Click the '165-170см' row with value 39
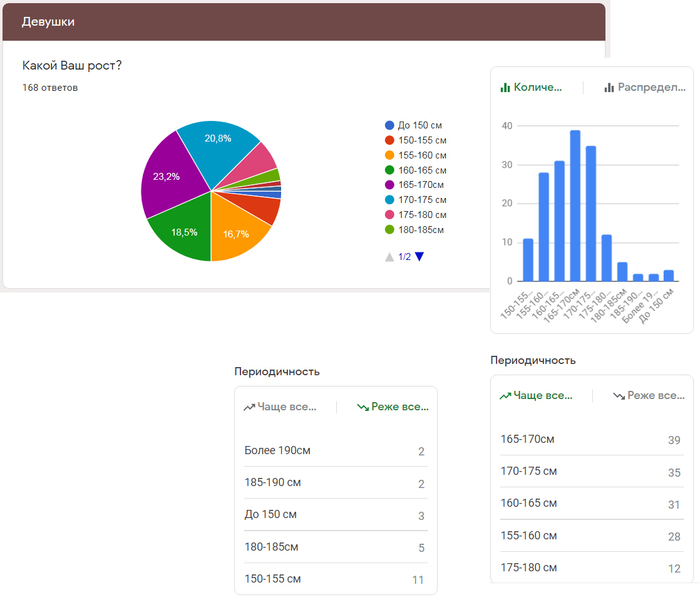This screenshot has width=700, height=607. [592, 440]
